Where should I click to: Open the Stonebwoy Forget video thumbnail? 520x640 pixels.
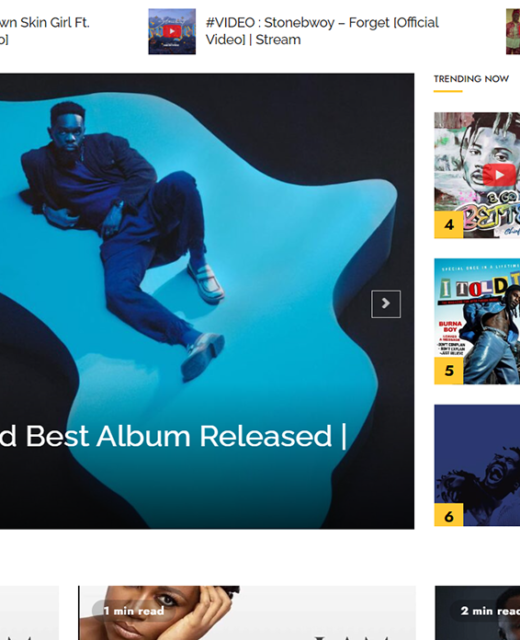tap(172, 31)
